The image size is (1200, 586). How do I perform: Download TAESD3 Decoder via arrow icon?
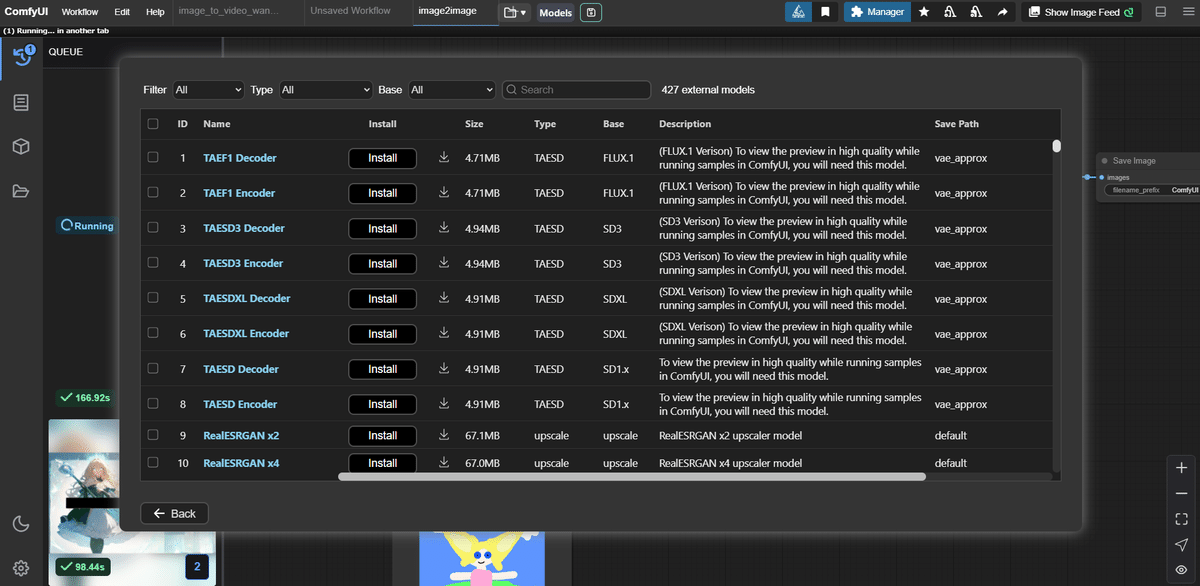444,228
